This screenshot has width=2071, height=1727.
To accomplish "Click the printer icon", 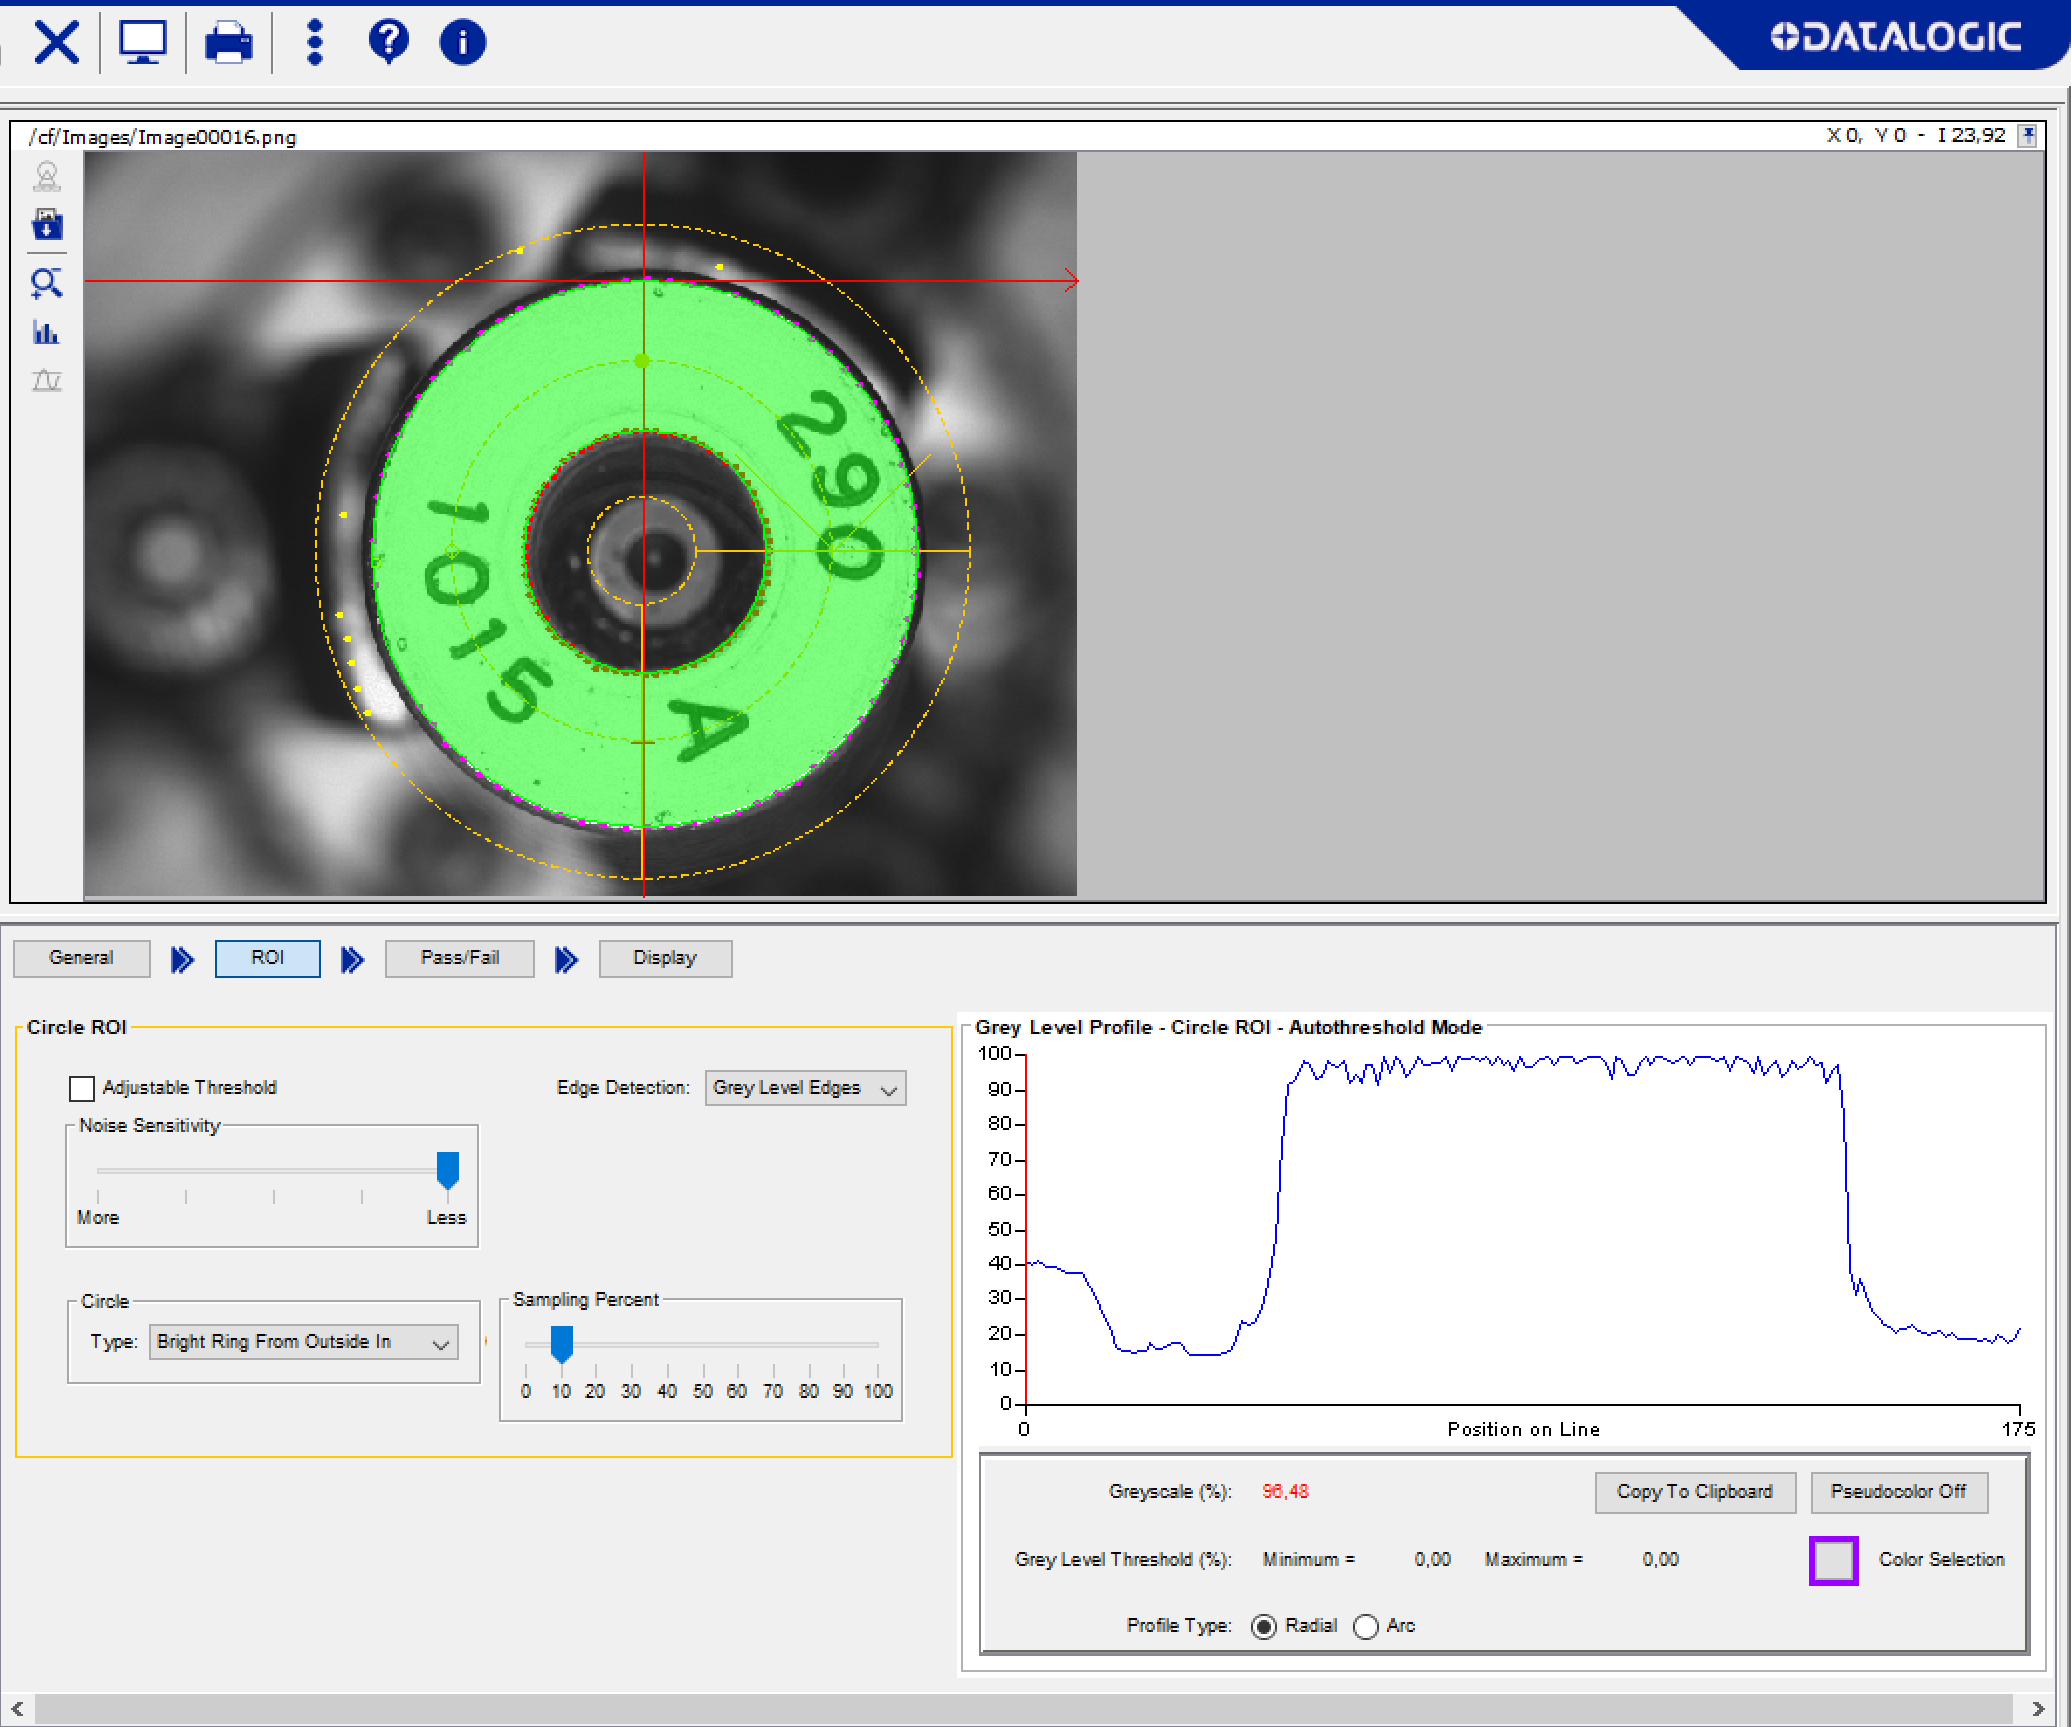I will pyautogui.click(x=228, y=43).
